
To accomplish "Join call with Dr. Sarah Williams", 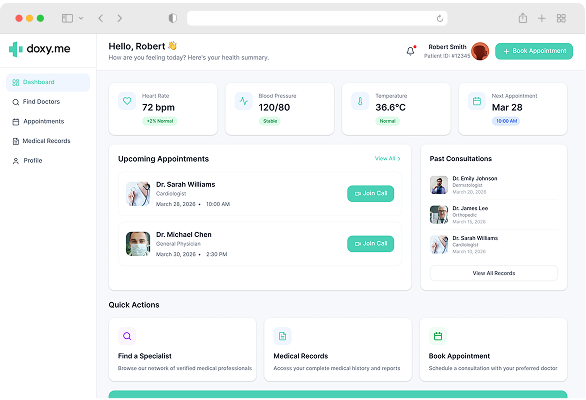I will click(x=370, y=194).
